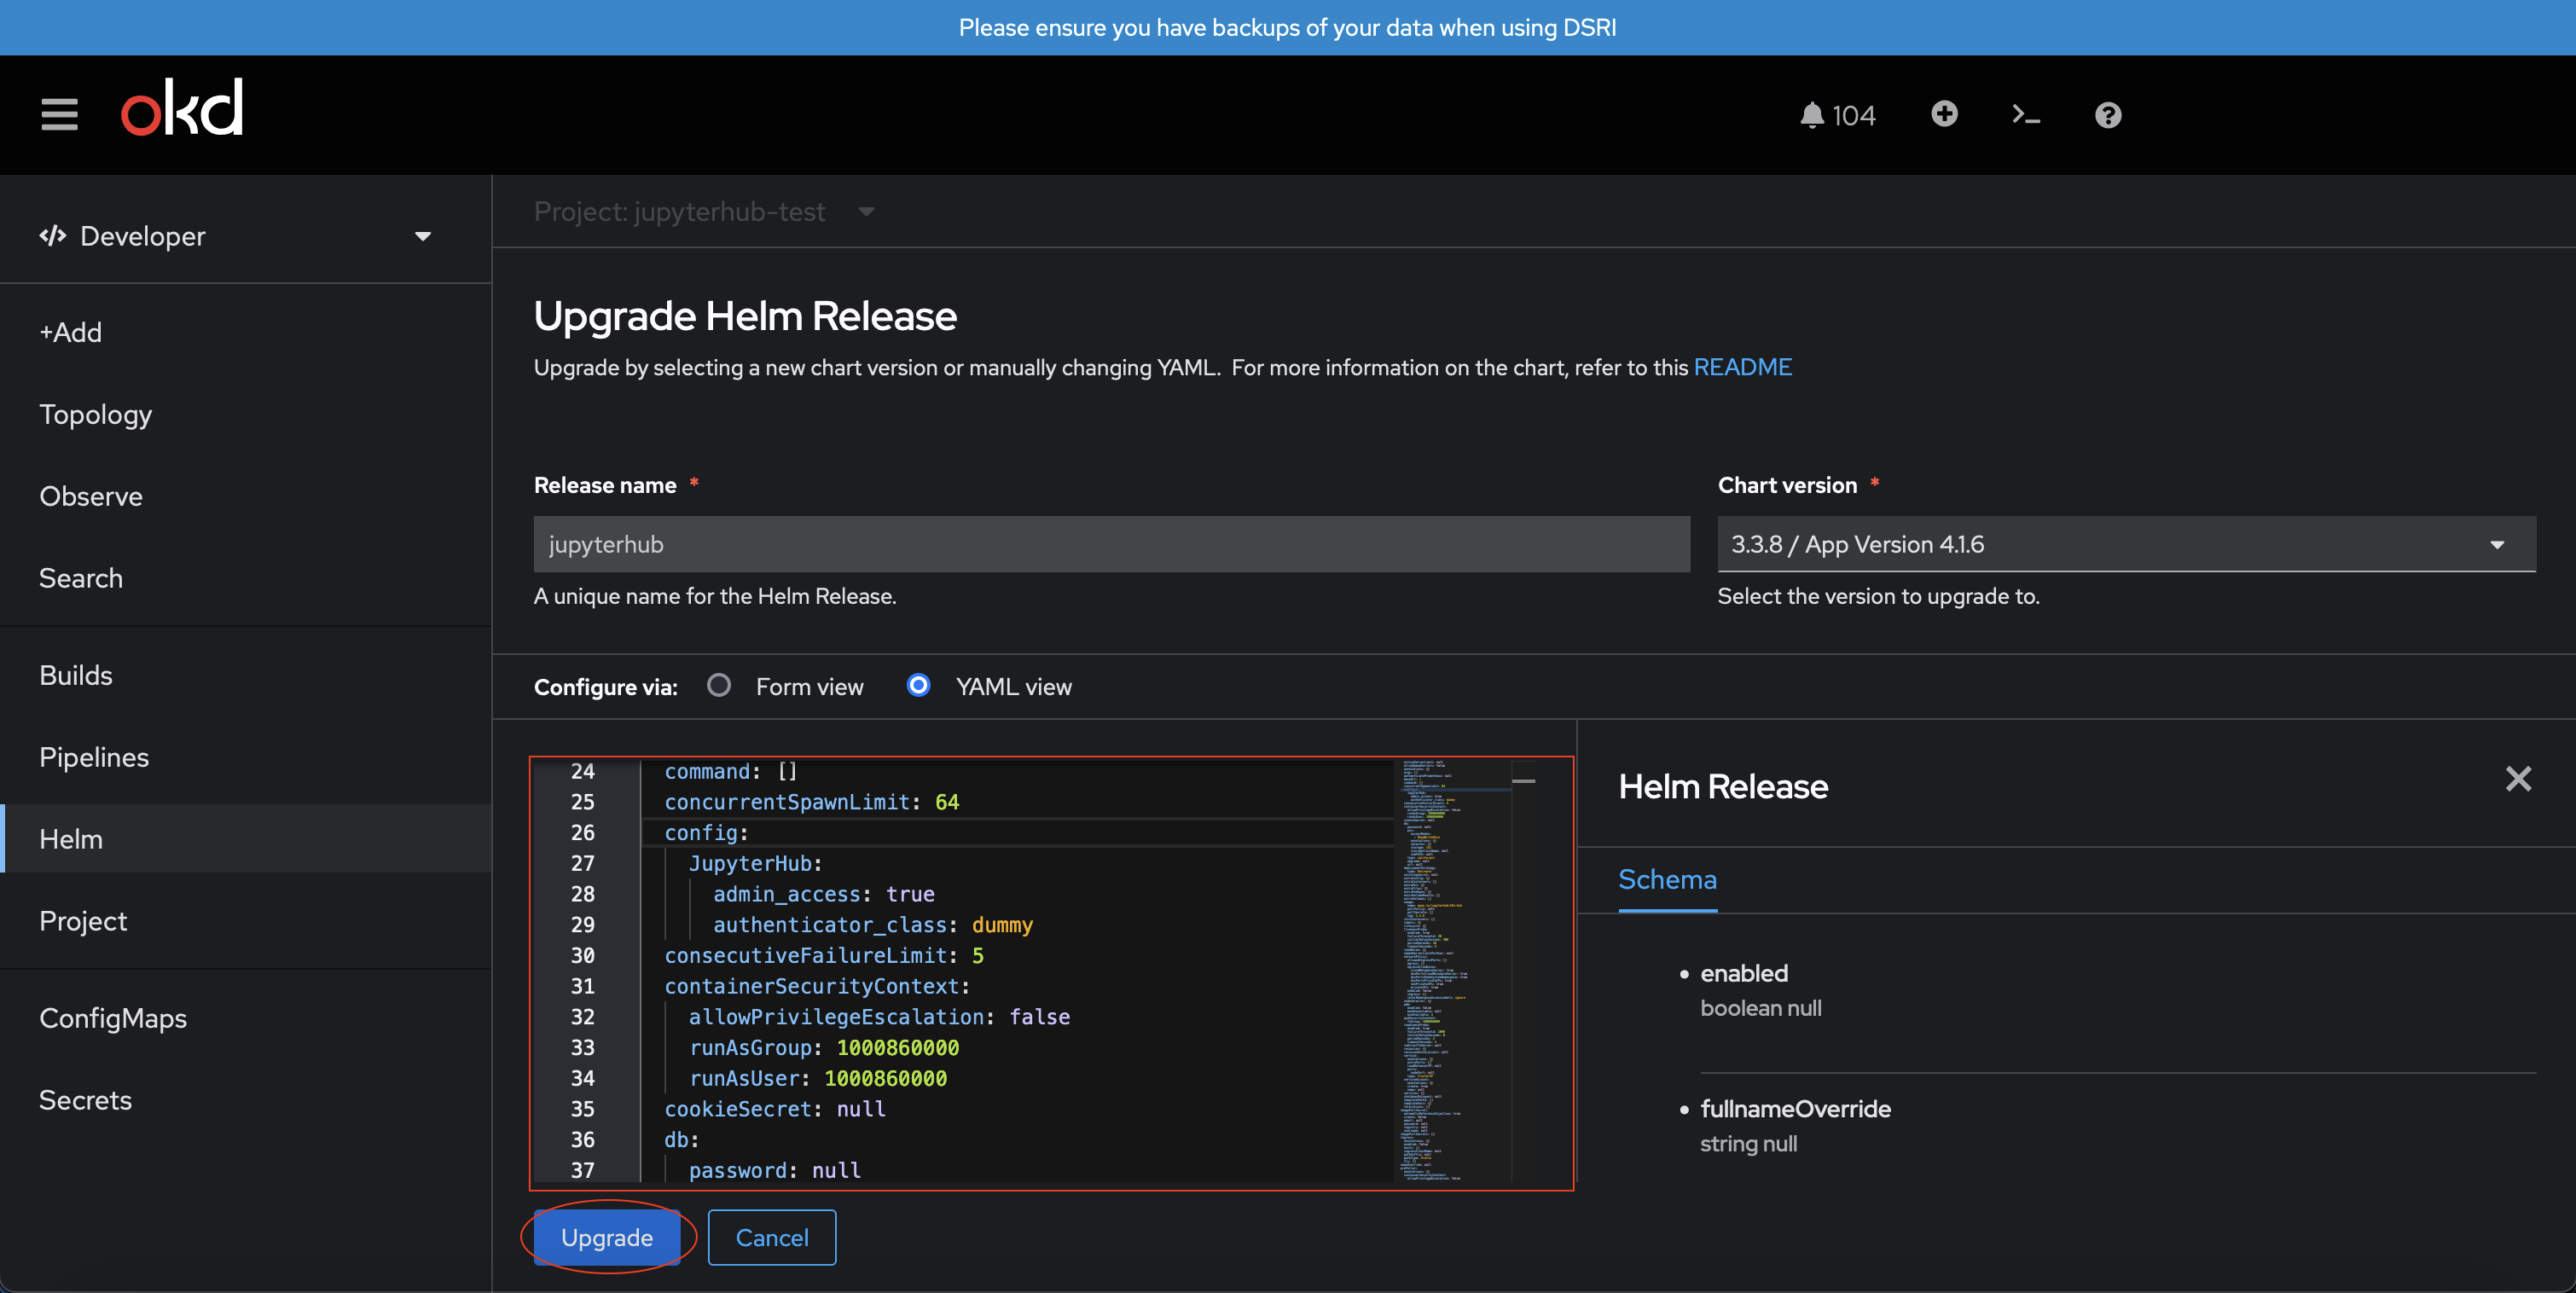The width and height of the screenshot is (2576, 1293).
Task: Open ConfigMaps in sidebar
Action: point(246,1018)
